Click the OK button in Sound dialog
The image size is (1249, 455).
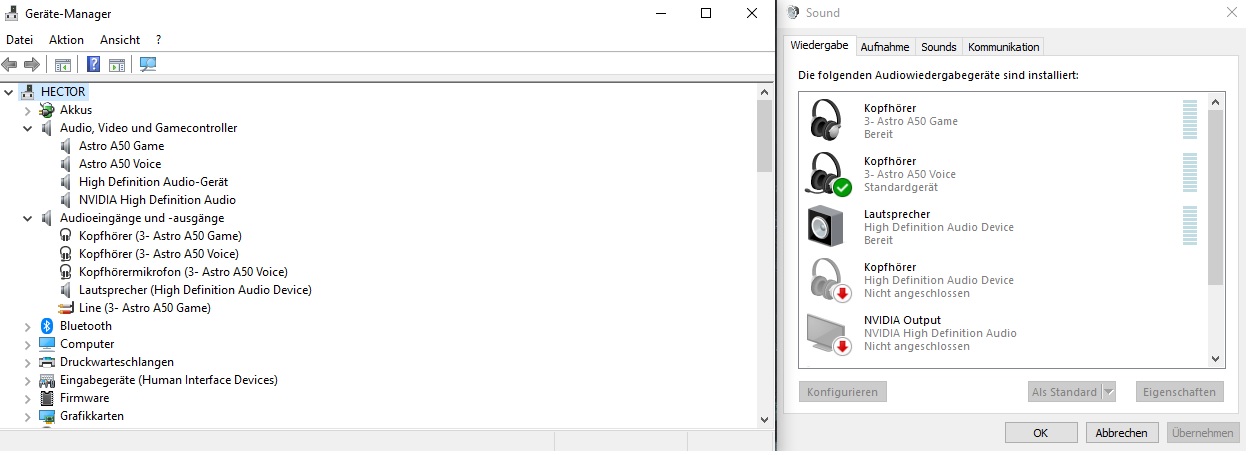(1041, 433)
